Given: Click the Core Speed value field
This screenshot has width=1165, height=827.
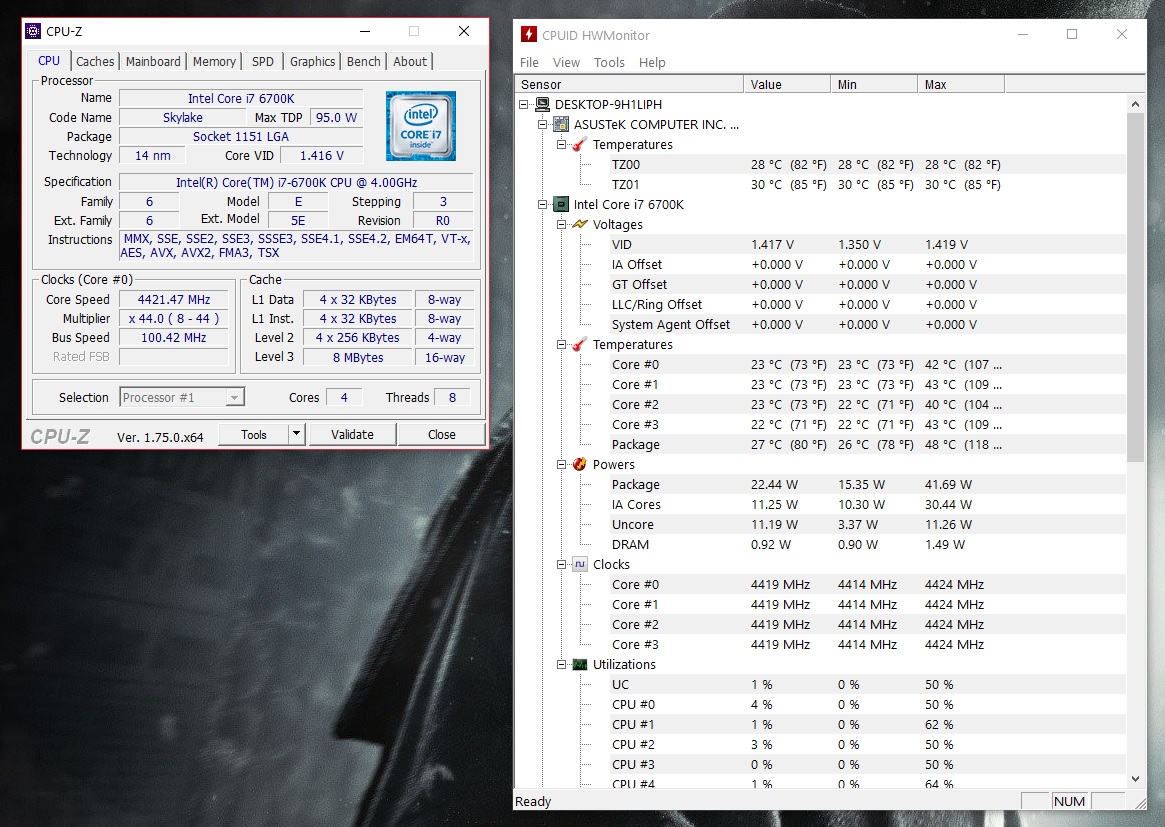Looking at the screenshot, I should click(x=174, y=299).
